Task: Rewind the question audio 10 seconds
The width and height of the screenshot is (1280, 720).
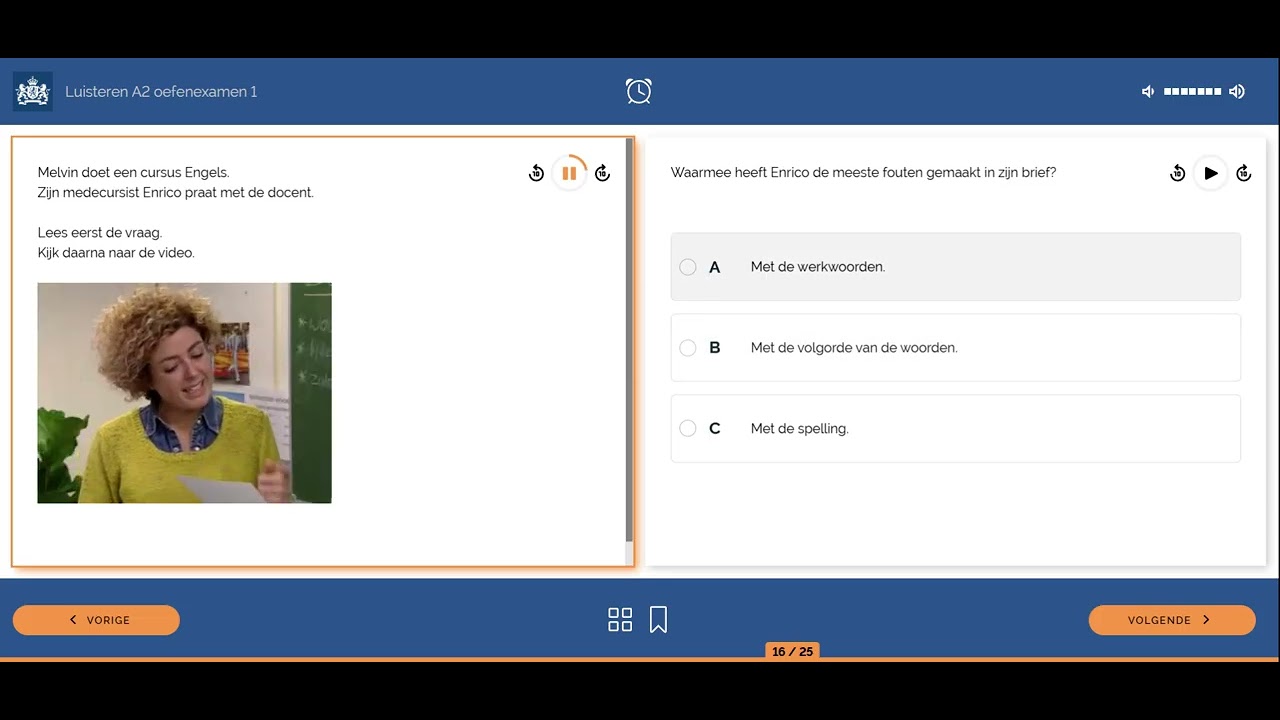Action: [x=1177, y=173]
